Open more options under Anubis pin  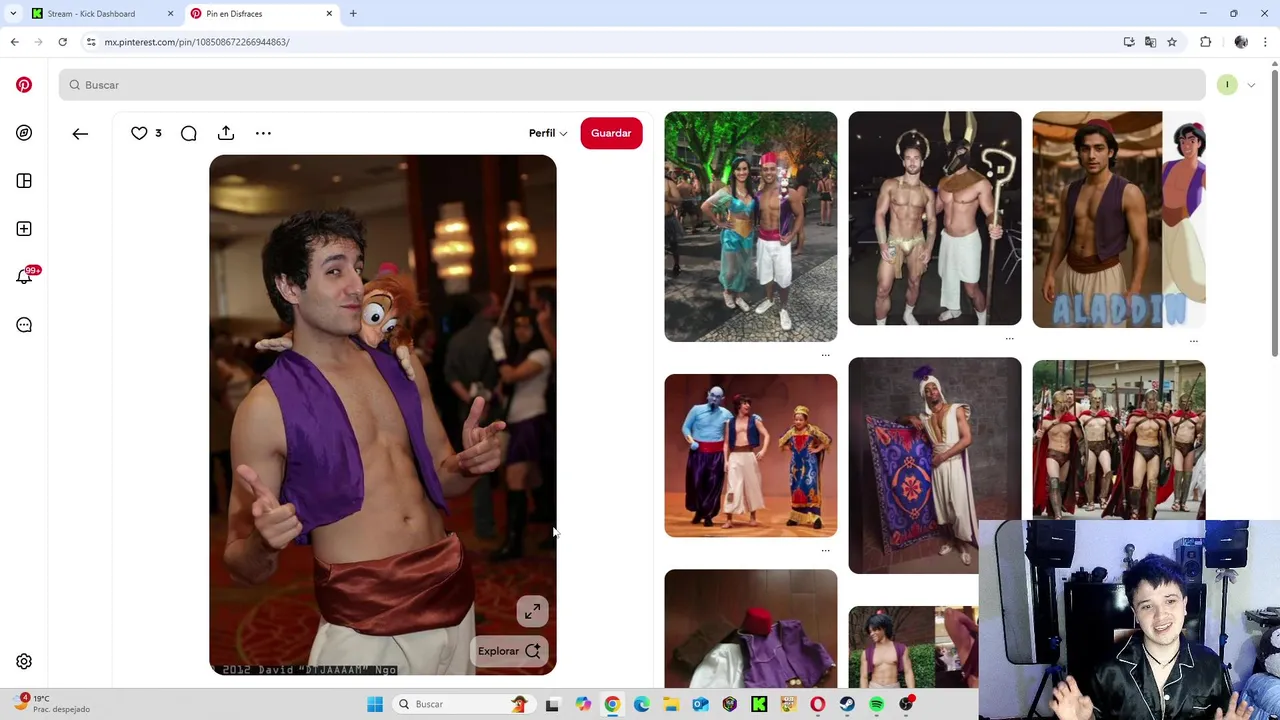pyautogui.click(x=1009, y=339)
